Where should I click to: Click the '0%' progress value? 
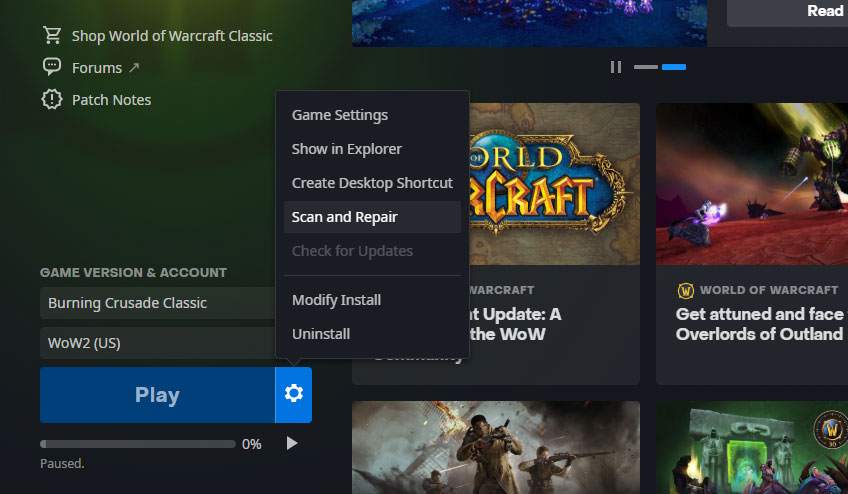(x=251, y=444)
